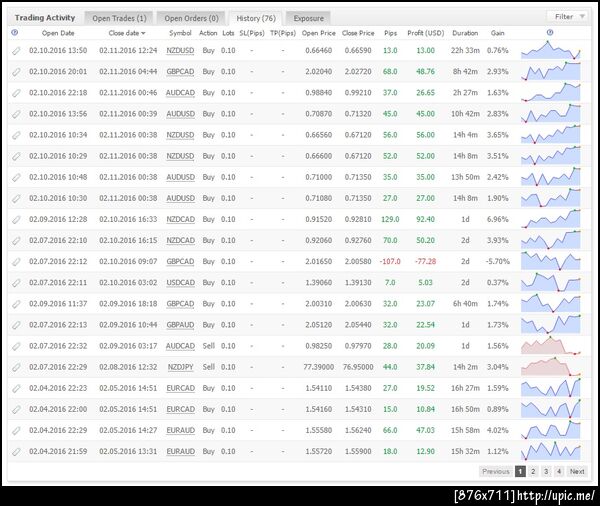Viewport: 600px width, 506px height.
Task: Open EURAUD link in 66.0 pips row
Action: (x=180, y=431)
